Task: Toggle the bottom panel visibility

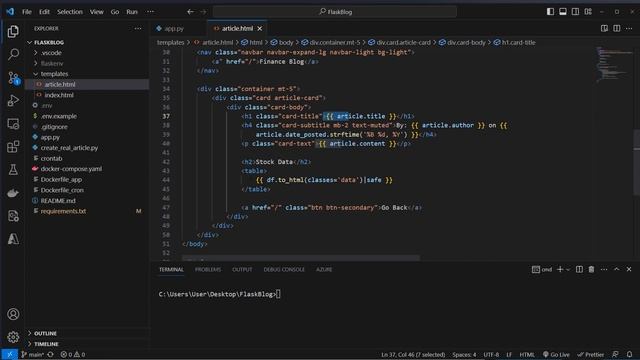Action: [x=563, y=11]
